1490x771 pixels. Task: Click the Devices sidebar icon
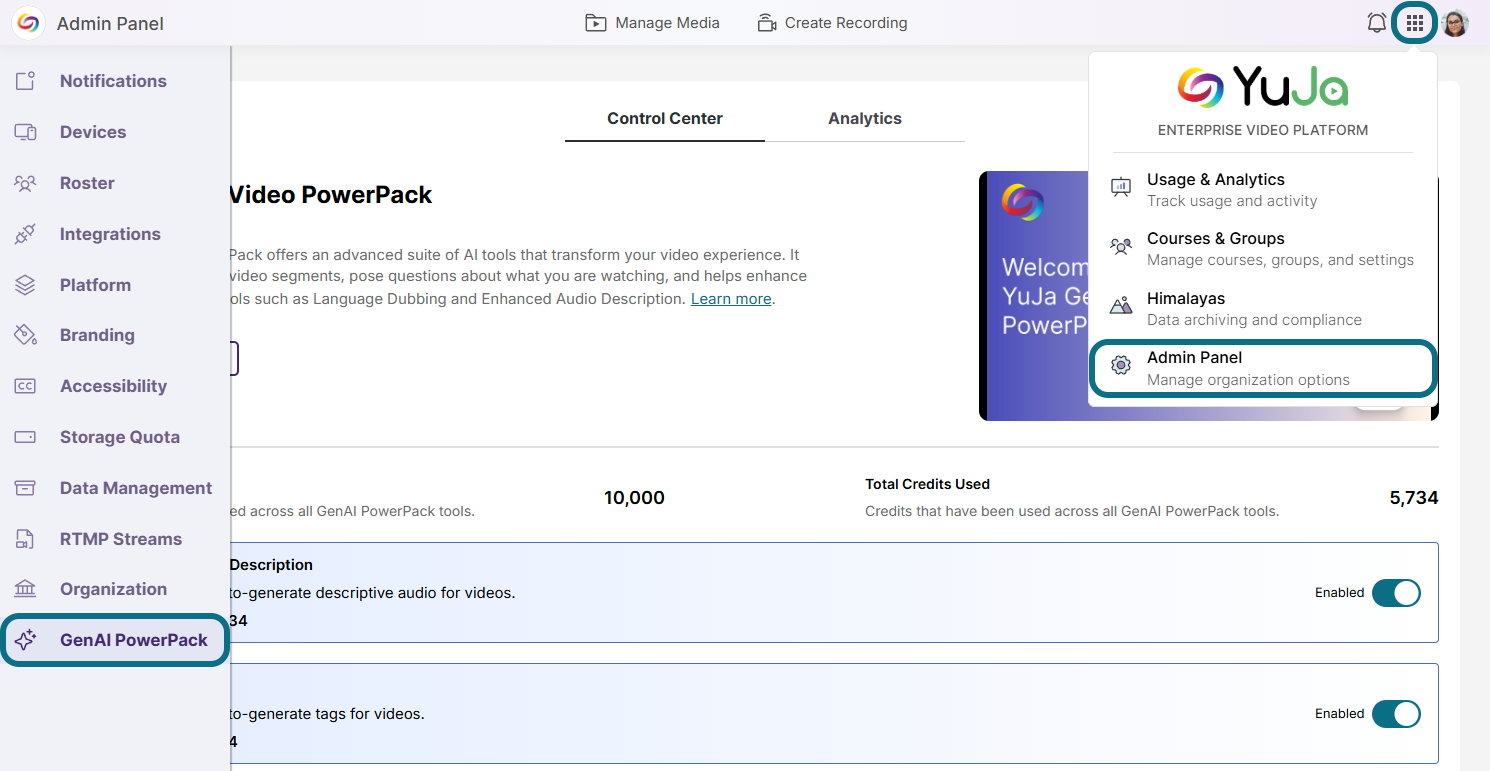(x=26, y=132)
